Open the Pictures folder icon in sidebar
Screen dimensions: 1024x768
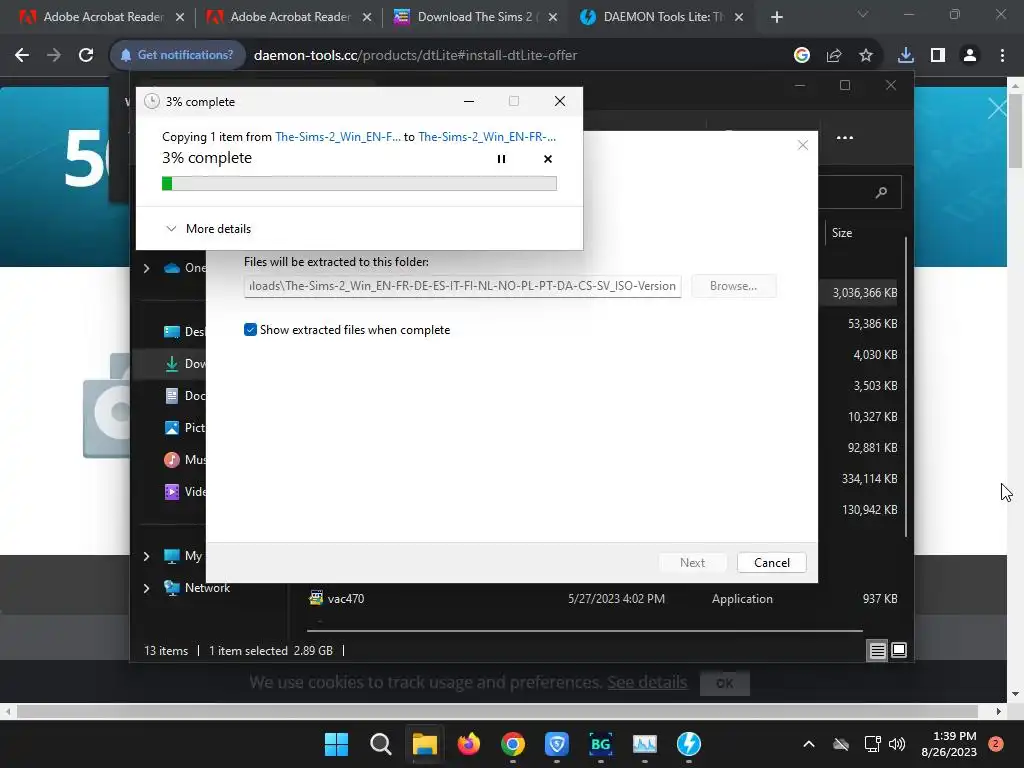[172, 428]
